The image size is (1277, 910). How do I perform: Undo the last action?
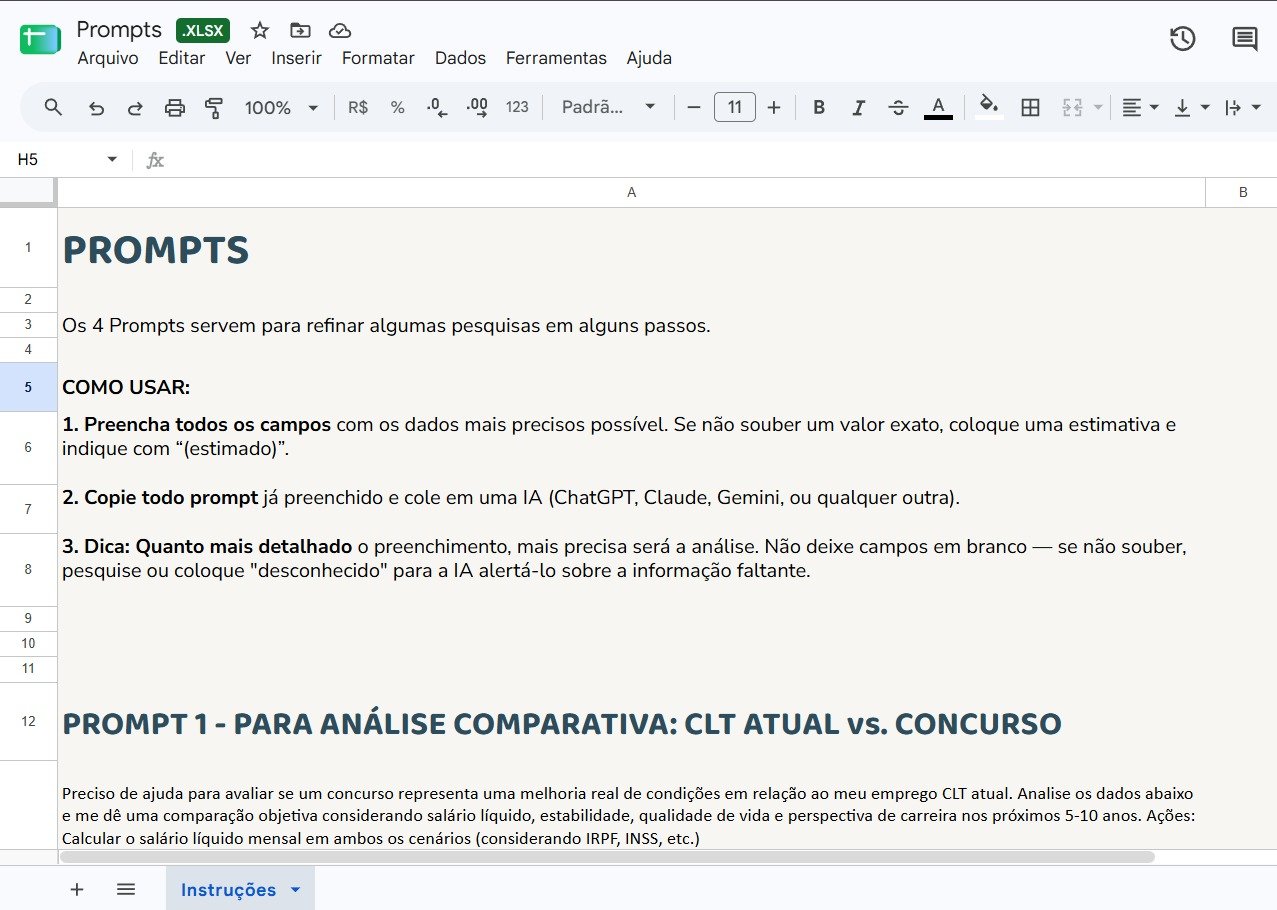(96, 107)
